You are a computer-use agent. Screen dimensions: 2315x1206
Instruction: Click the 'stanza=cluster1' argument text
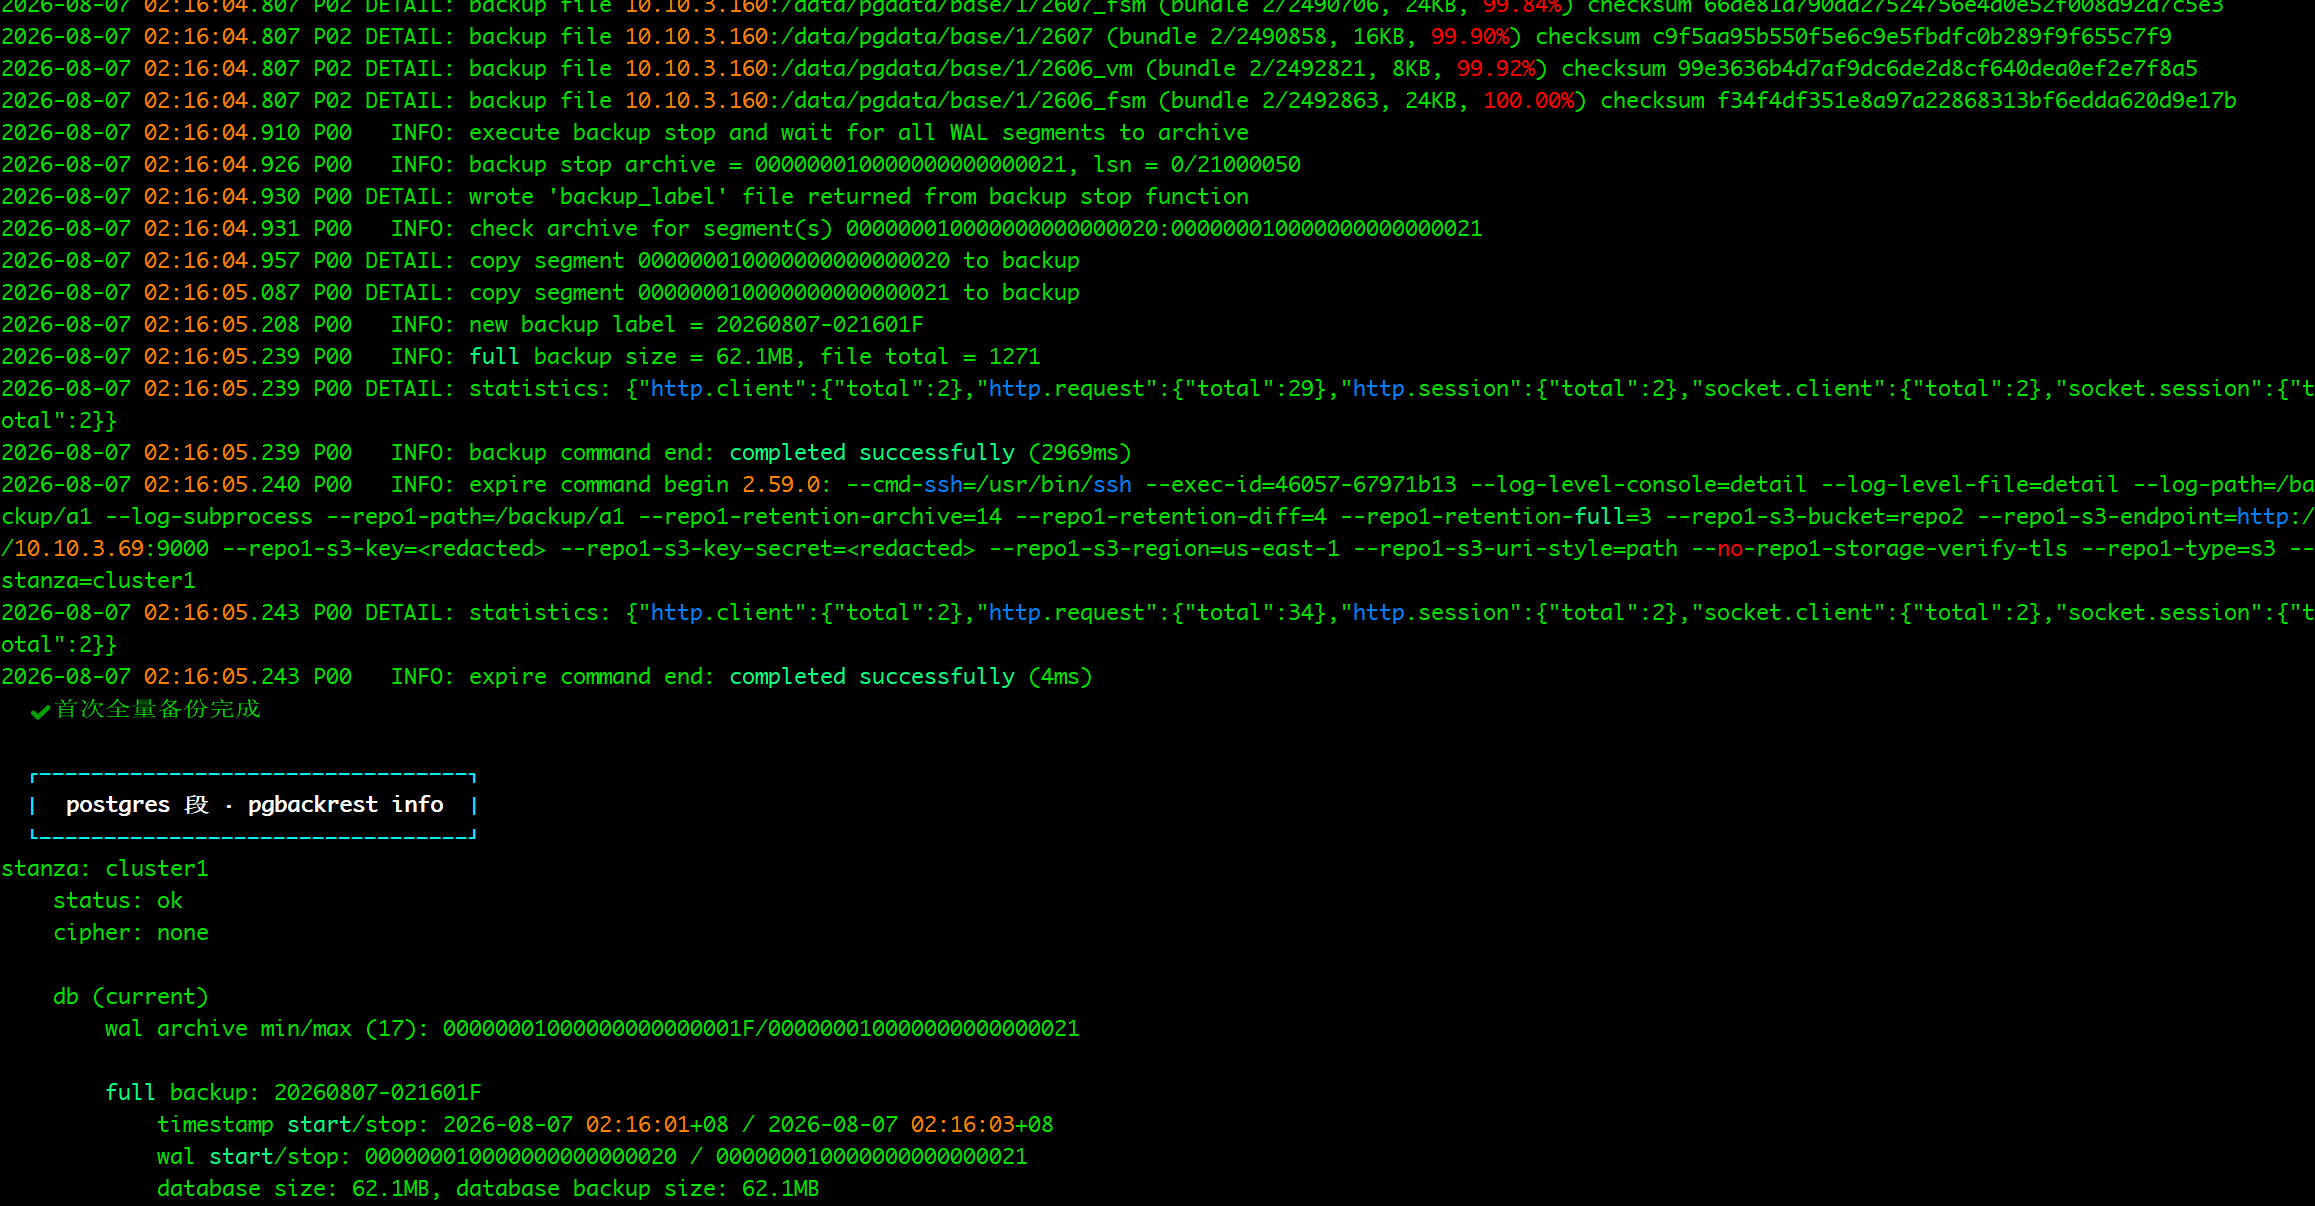[x=99, y=581]
